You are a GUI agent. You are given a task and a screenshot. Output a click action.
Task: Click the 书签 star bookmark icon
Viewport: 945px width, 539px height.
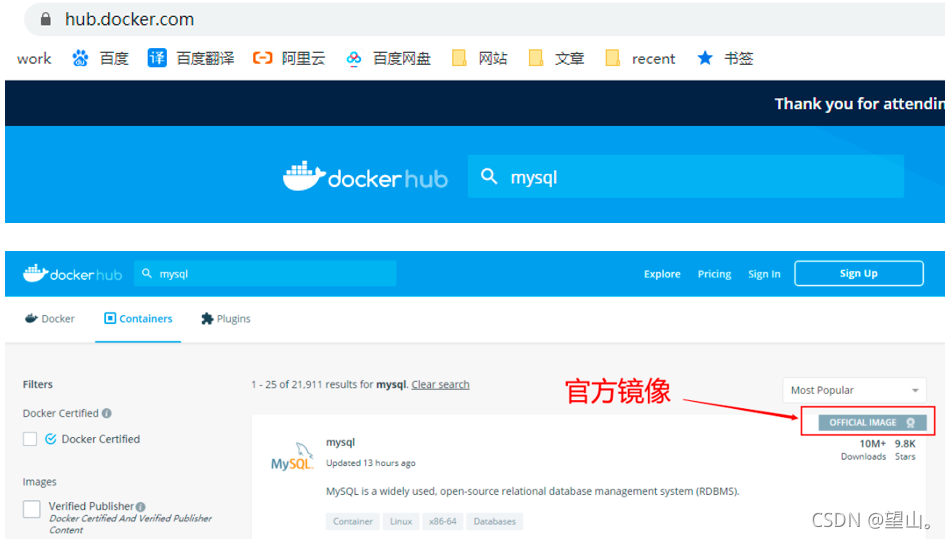[x=705, y=58]
